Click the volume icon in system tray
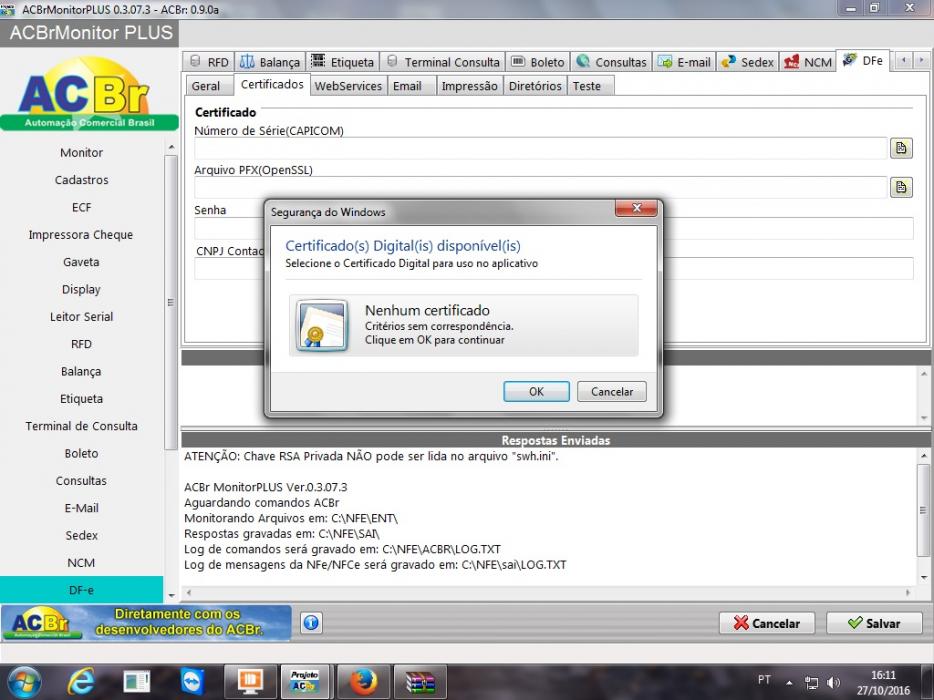Screen dimensions: 934x700 [x=833, y=683]
